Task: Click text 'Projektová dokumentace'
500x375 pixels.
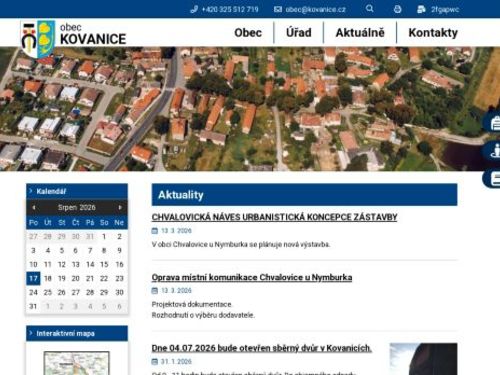Action: [x=192, y=304]
